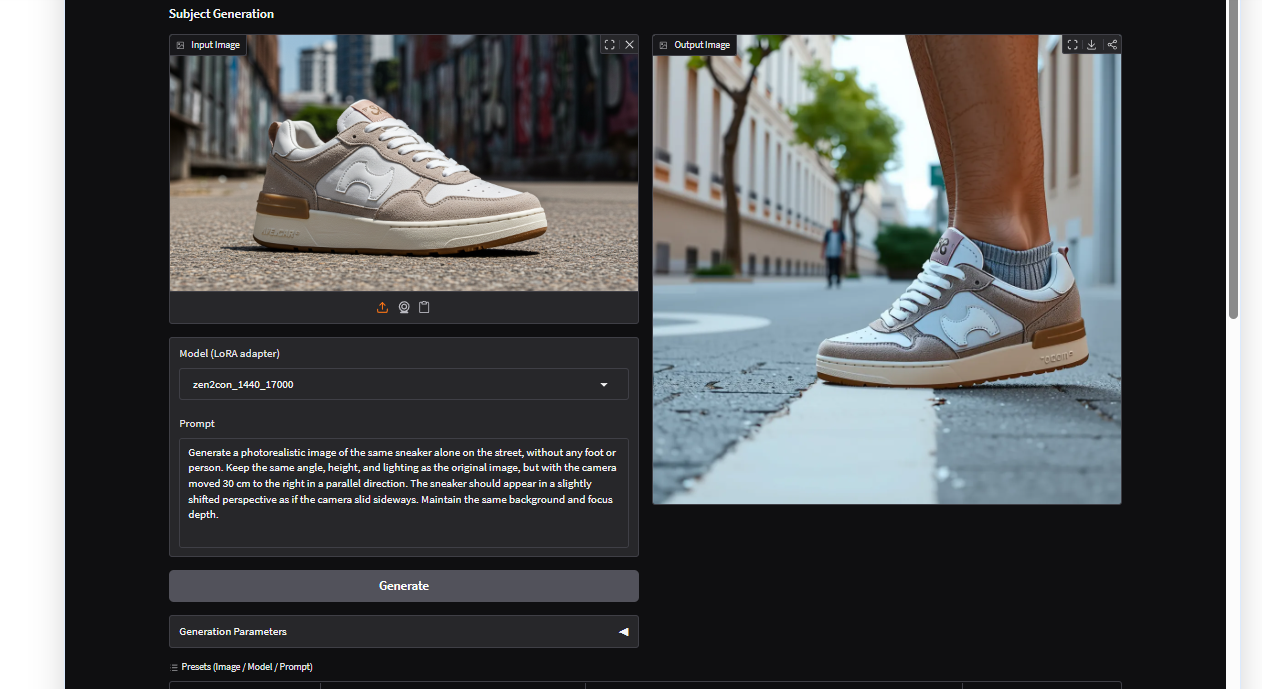
Task: View the output image in fullscreen
Action: point(1072,45)
